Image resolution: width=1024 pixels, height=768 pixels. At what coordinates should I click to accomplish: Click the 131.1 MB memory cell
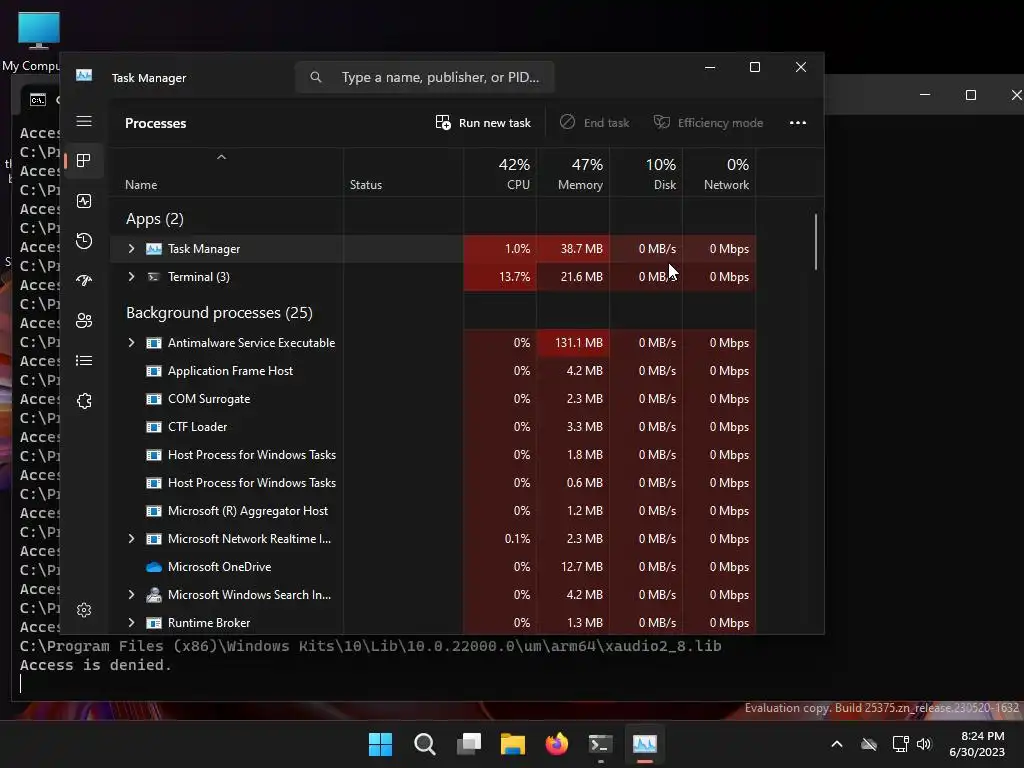click(x=573, y=343)
